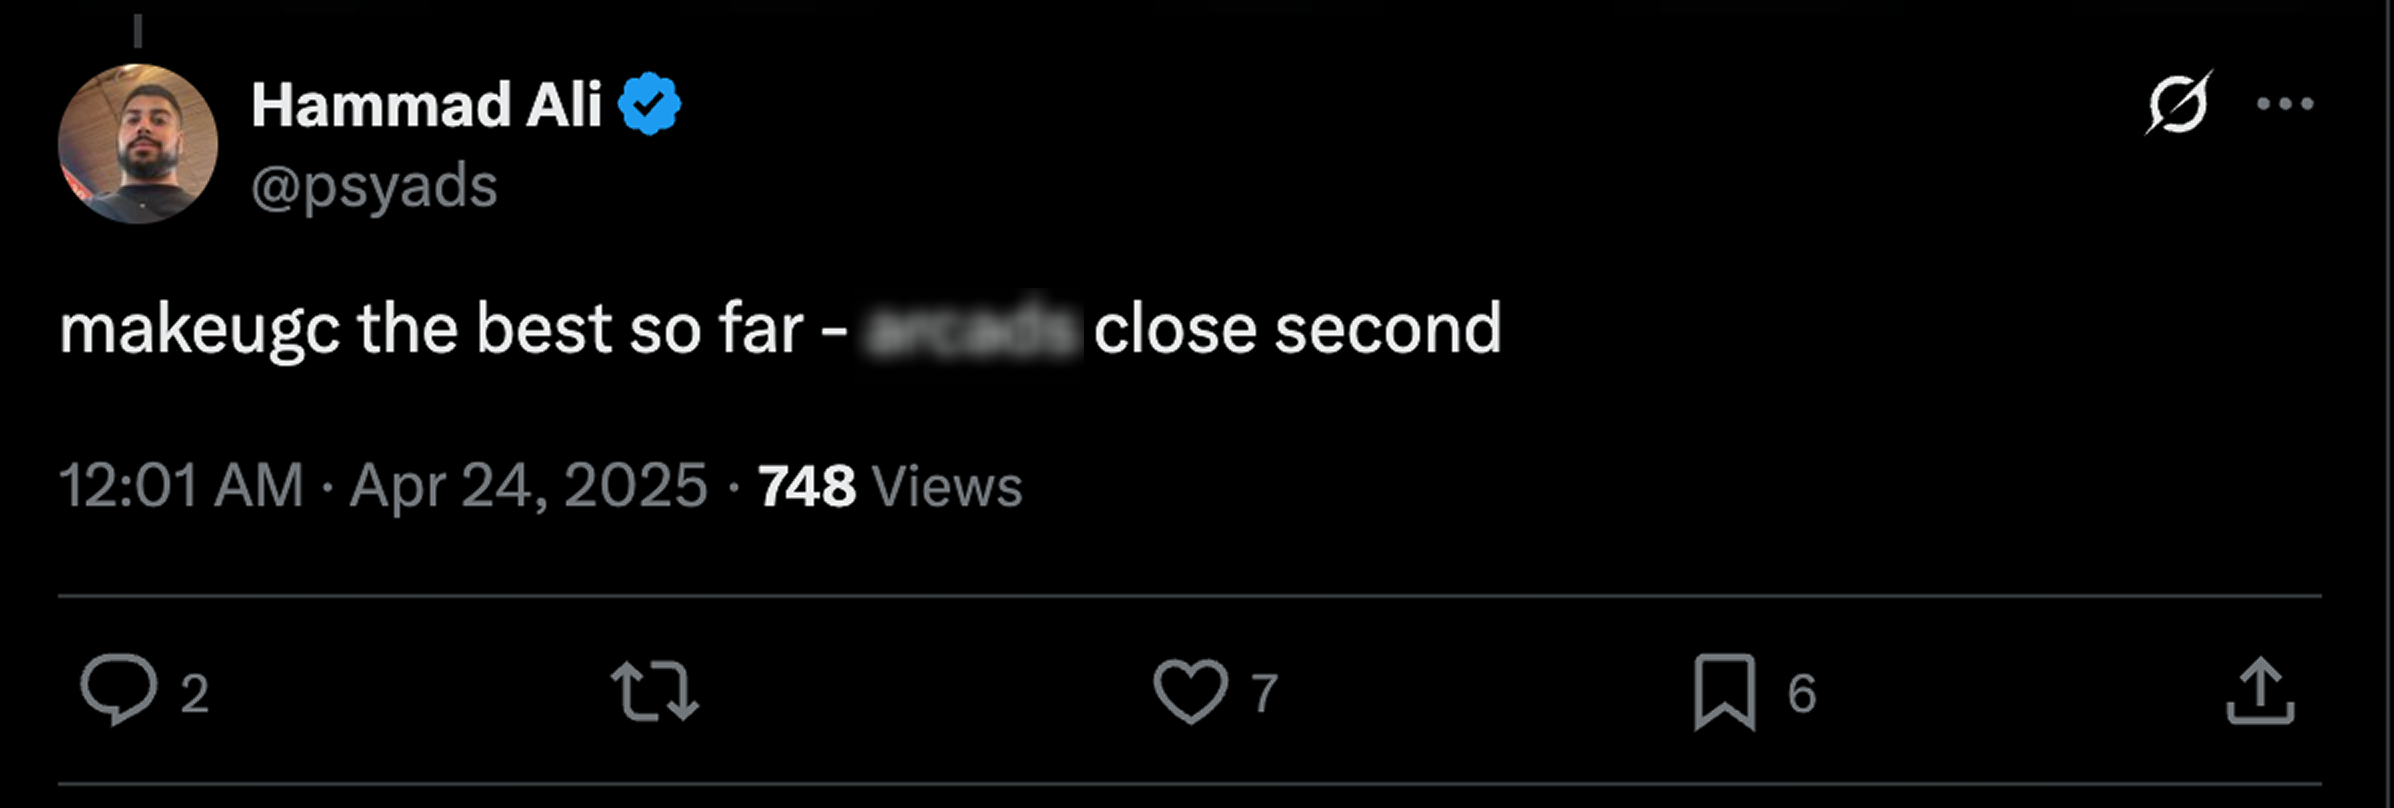Viewport: 2394px width, 808px height.
Task: Click the blue verified checkmark badge
Action: pos(650,104)
